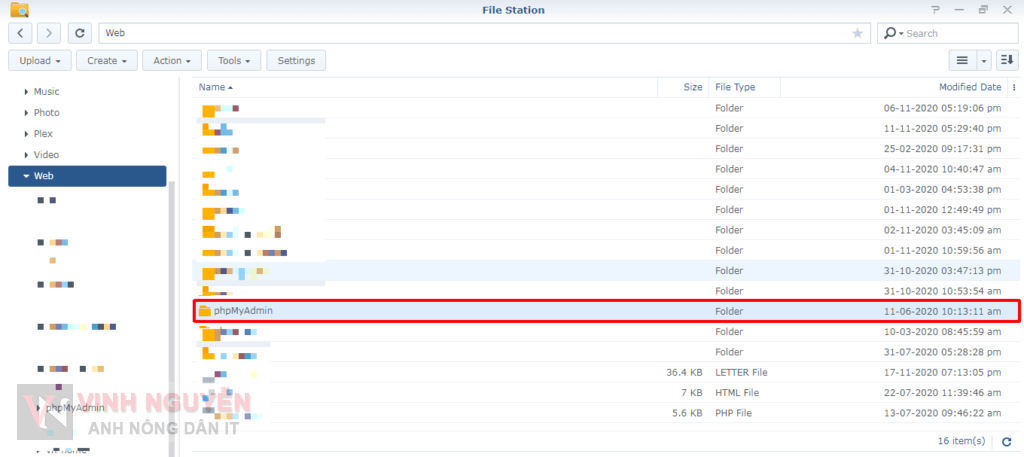
Task: Reload the file list at bottom right
Action: [x=1005, y=441]
